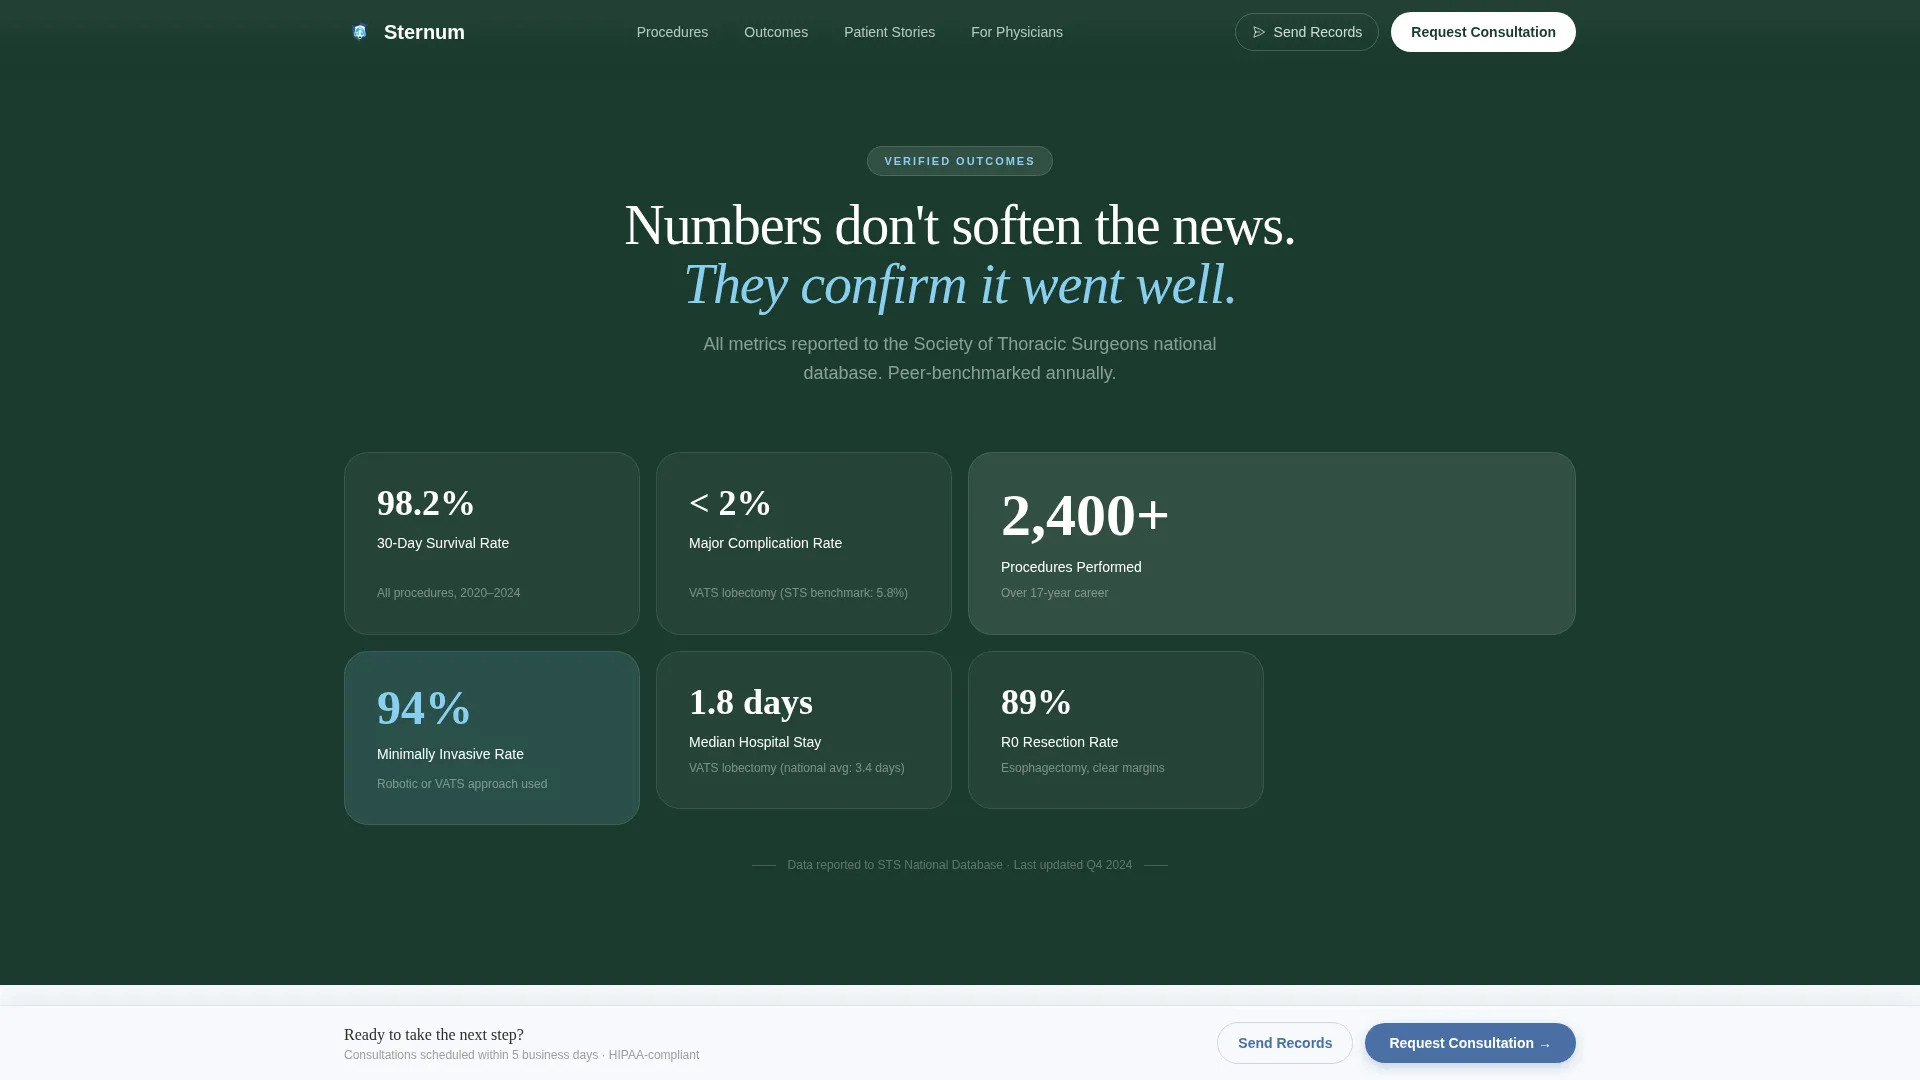
Task: Open the Outcomes nav item
Action: click(x=776, y=32)
